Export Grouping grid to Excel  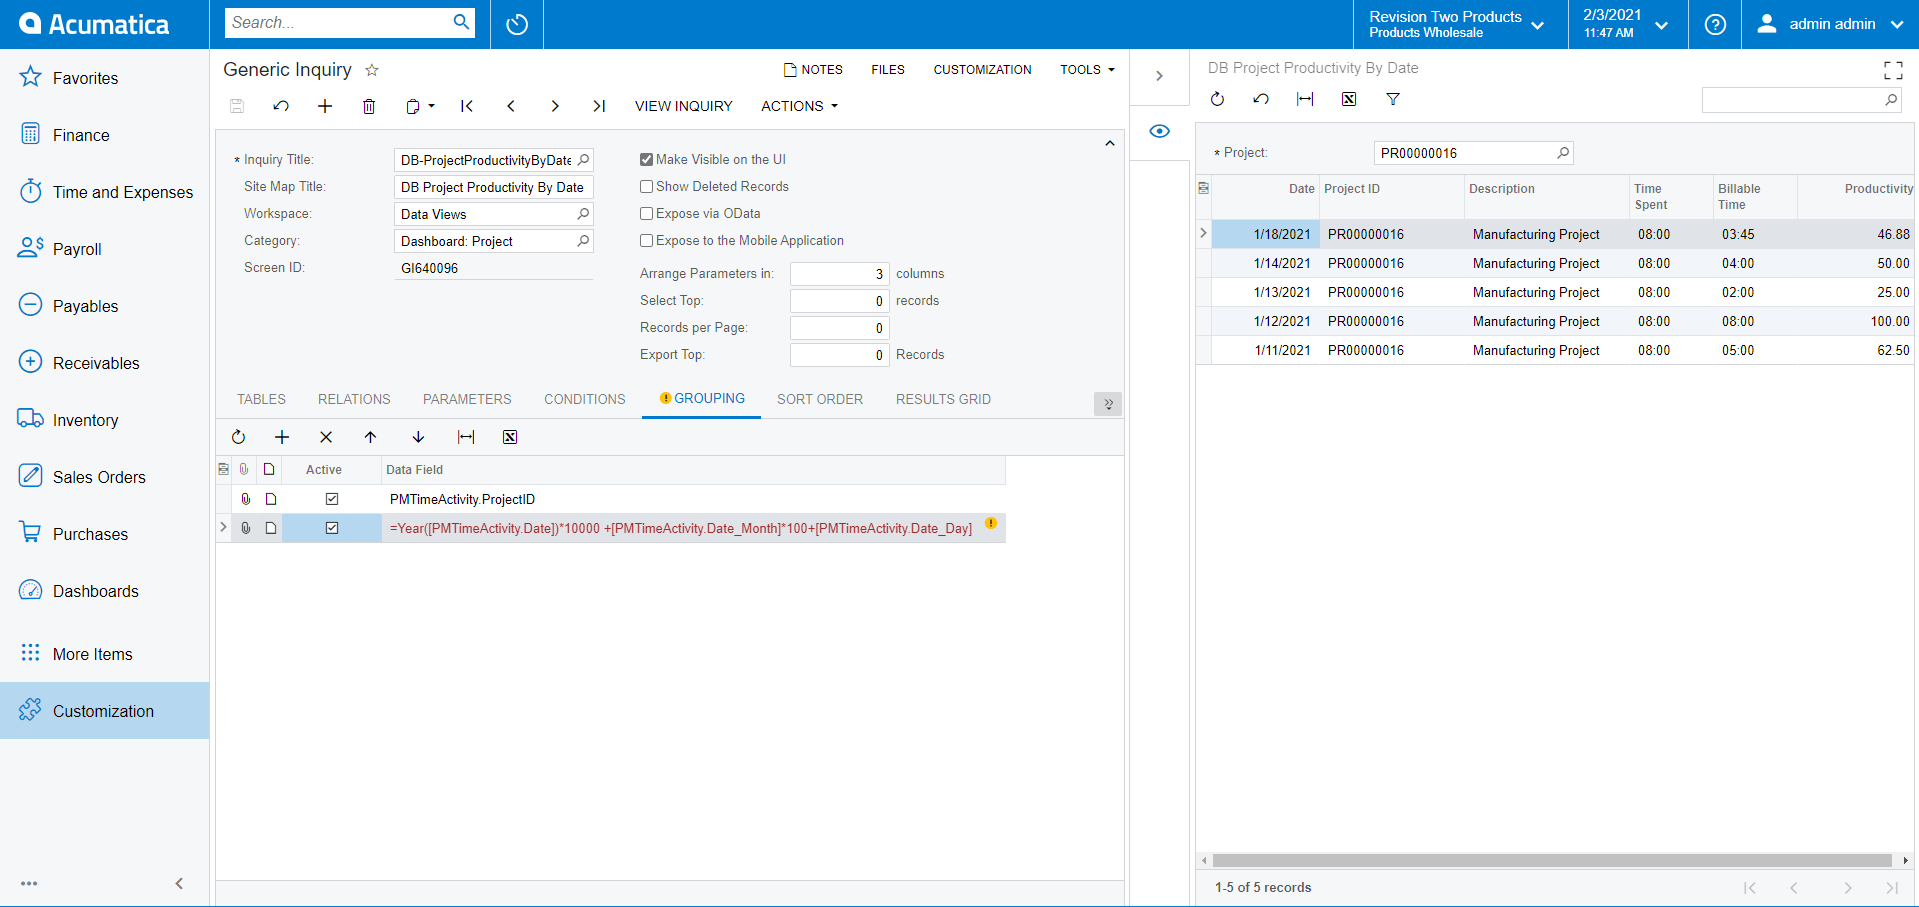[x=510, y=437]
